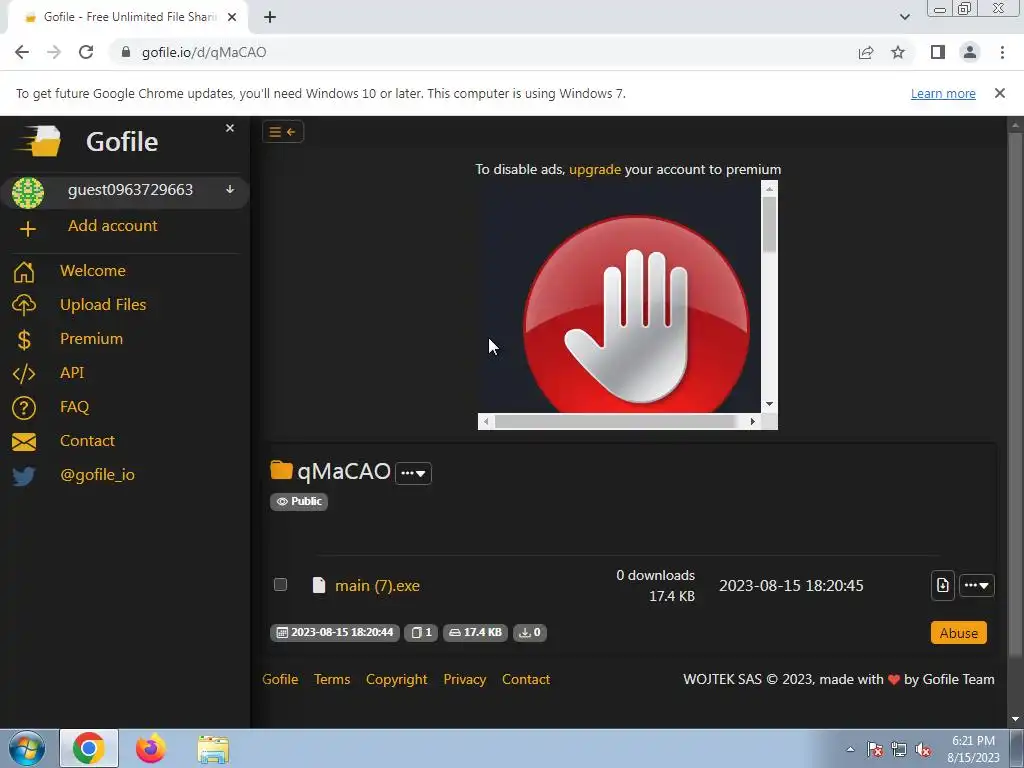Open the FAQ menu item
Viewport: 1024px width, 768px height.
click(x=74, y=407)
